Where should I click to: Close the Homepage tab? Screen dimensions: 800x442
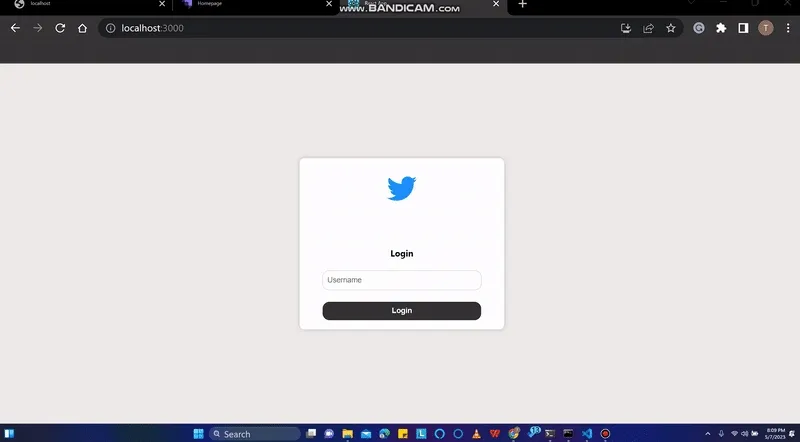[x=331, y=5]
